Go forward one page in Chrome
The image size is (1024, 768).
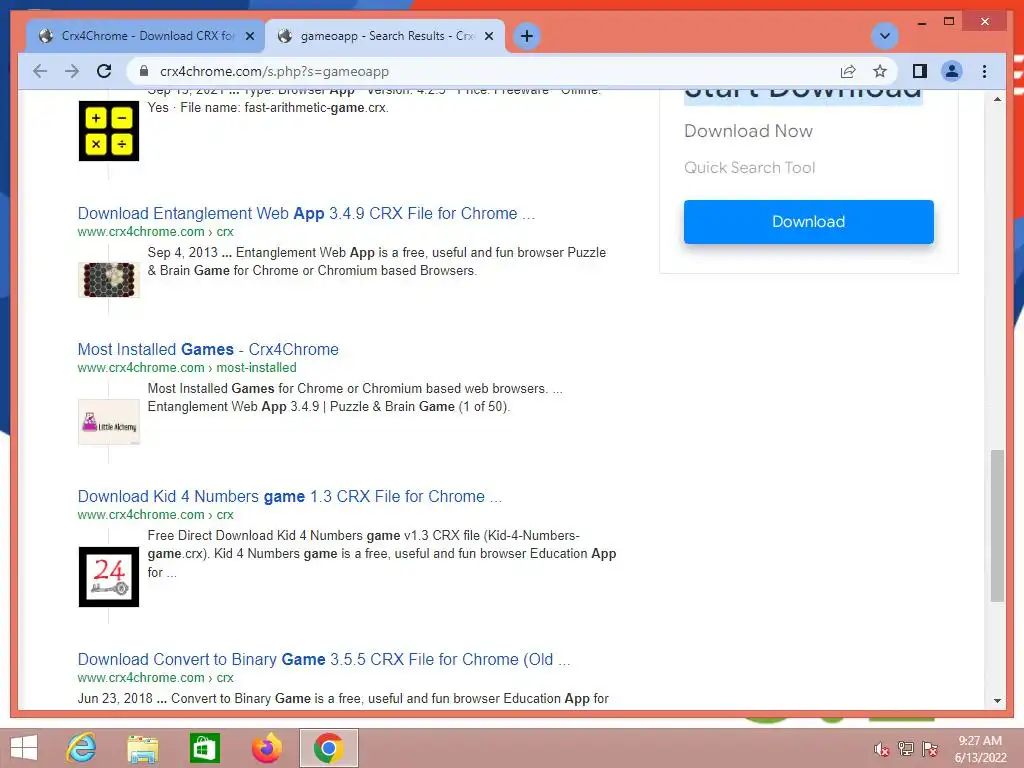pyautogui.click(x=72, y=71)
